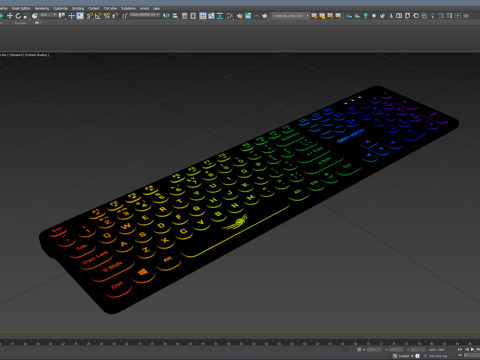The image size is (480, 360).
Task: Toggle the Isolate Selection status bar icon
Action: pos(359,350)
